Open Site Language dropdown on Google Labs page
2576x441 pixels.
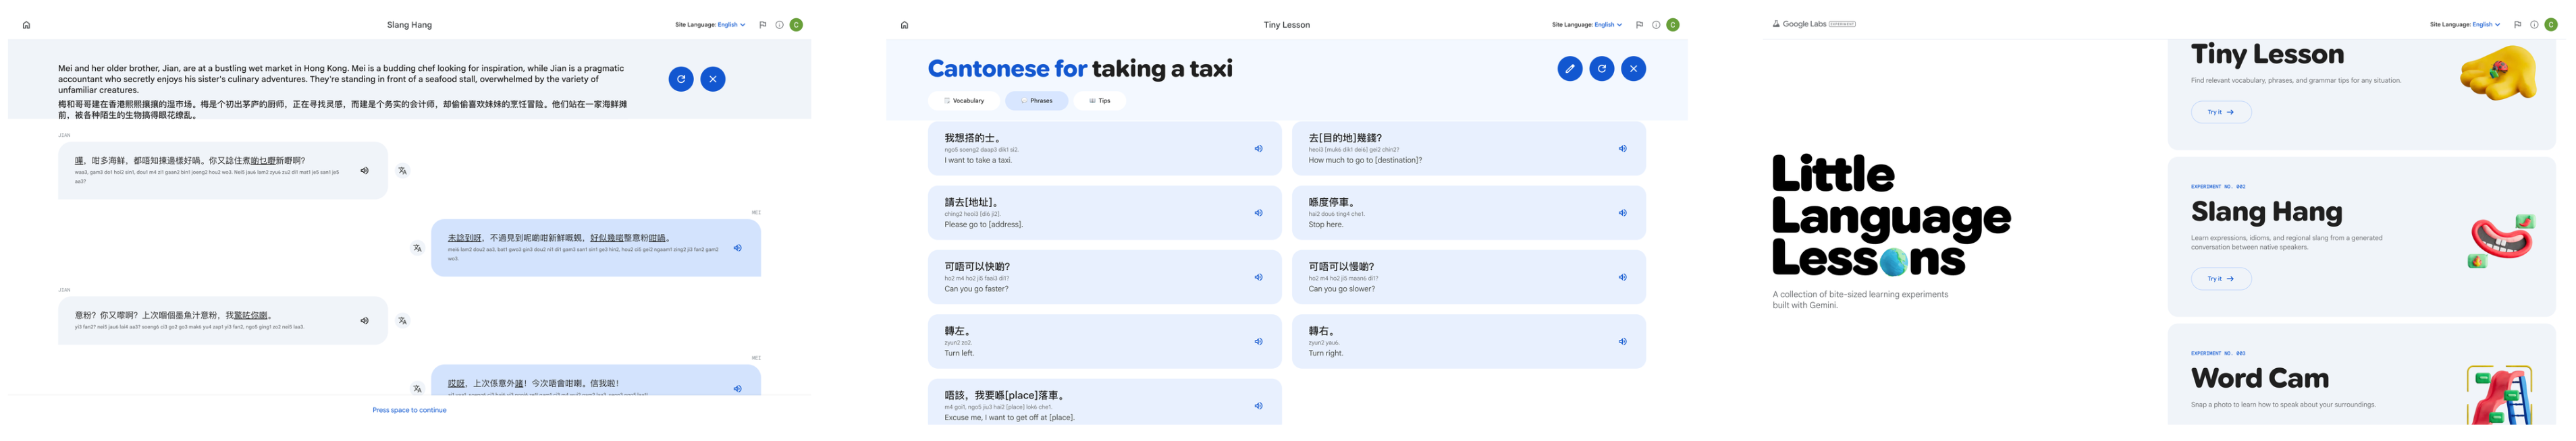tap(2486, 25)
